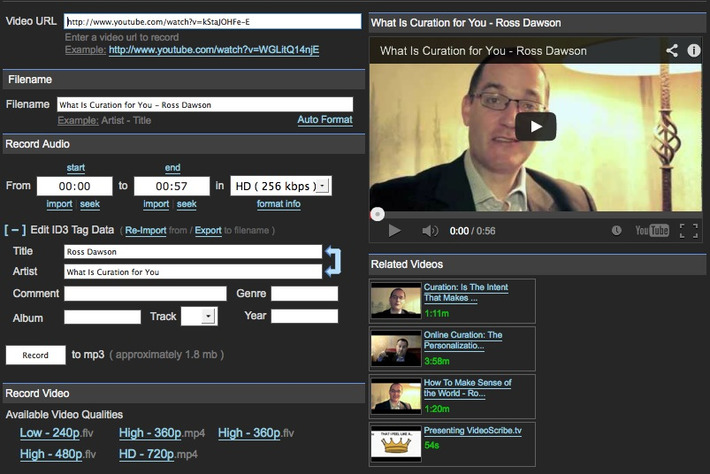Click import under the end time field
The width and height of the screenshot is (710, 474).
[x=156, y=204]
